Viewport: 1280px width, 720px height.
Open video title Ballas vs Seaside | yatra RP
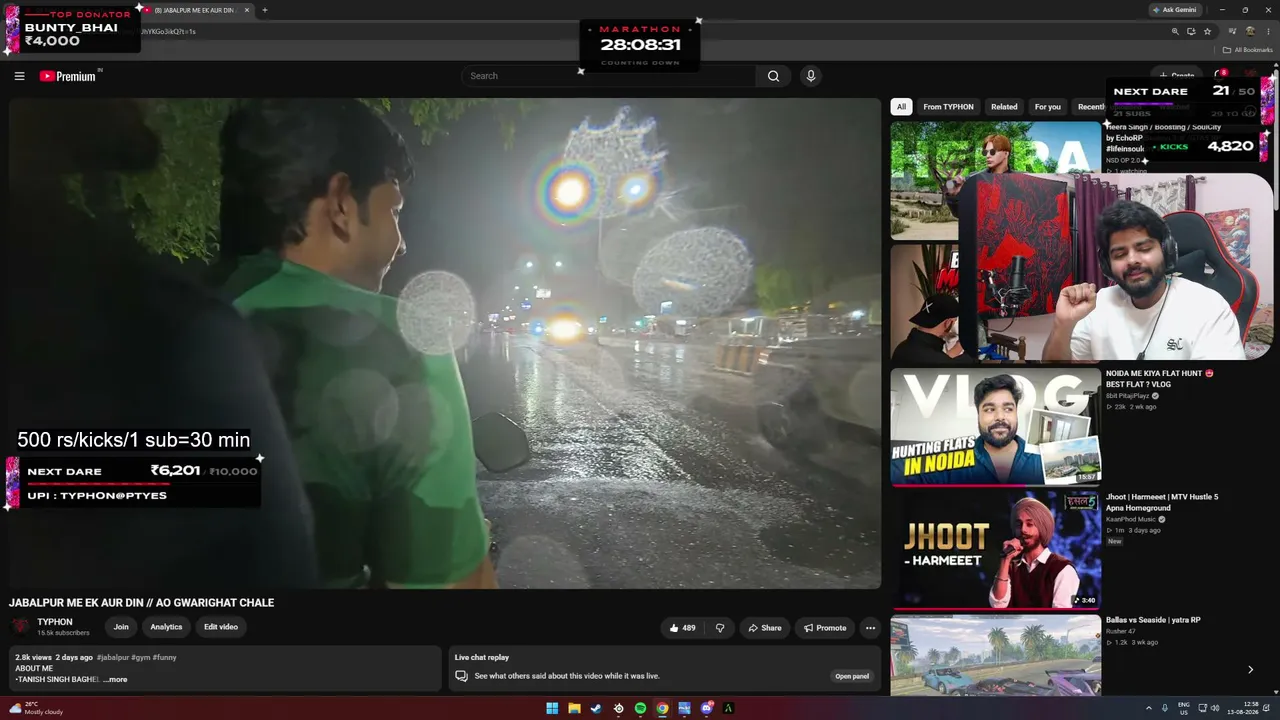point(1153,620)
